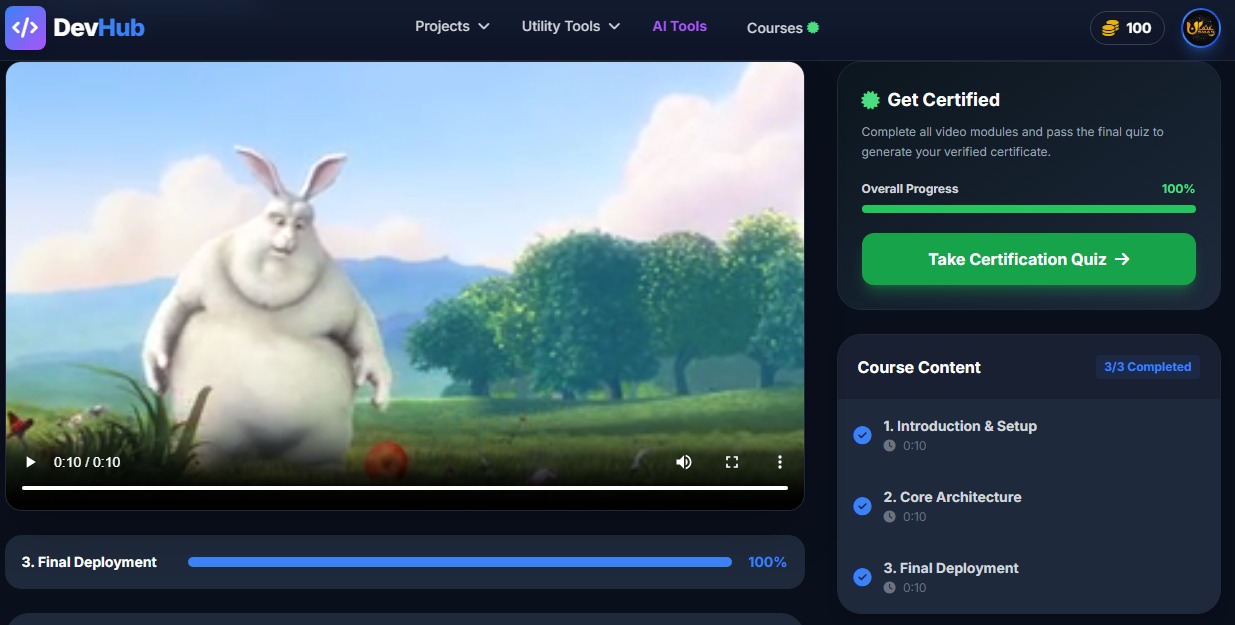Open the 3. Final Deployment lesson in list
Image resolution: width=1235 pixels, height=625 pixels.
click(951, 568)
